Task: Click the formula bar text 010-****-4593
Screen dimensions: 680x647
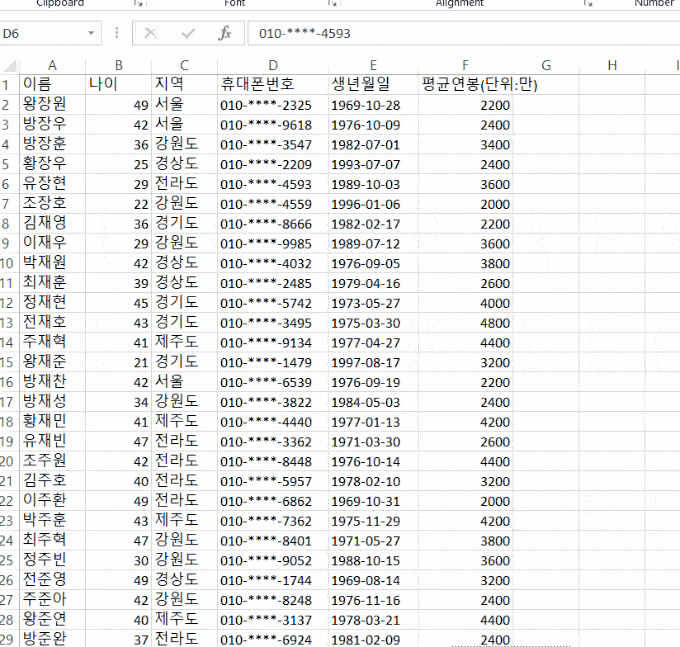Action: pyautogui.click(x=304, y=33)
